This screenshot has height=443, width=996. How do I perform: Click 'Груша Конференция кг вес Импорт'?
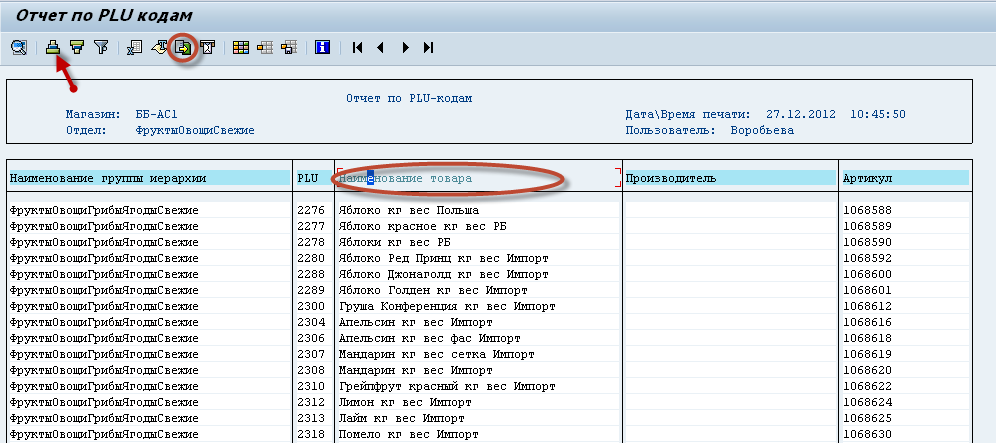pos(447,306)
